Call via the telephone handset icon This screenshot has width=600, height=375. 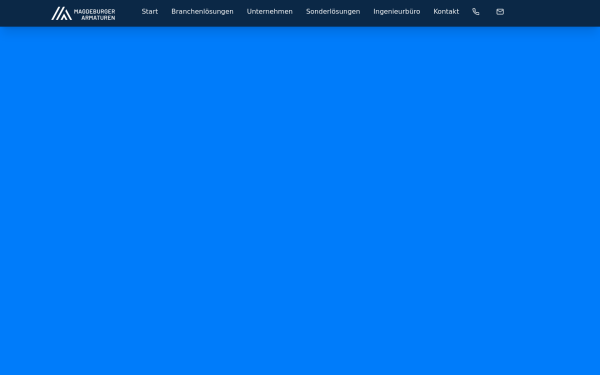[x=476, y=12]
